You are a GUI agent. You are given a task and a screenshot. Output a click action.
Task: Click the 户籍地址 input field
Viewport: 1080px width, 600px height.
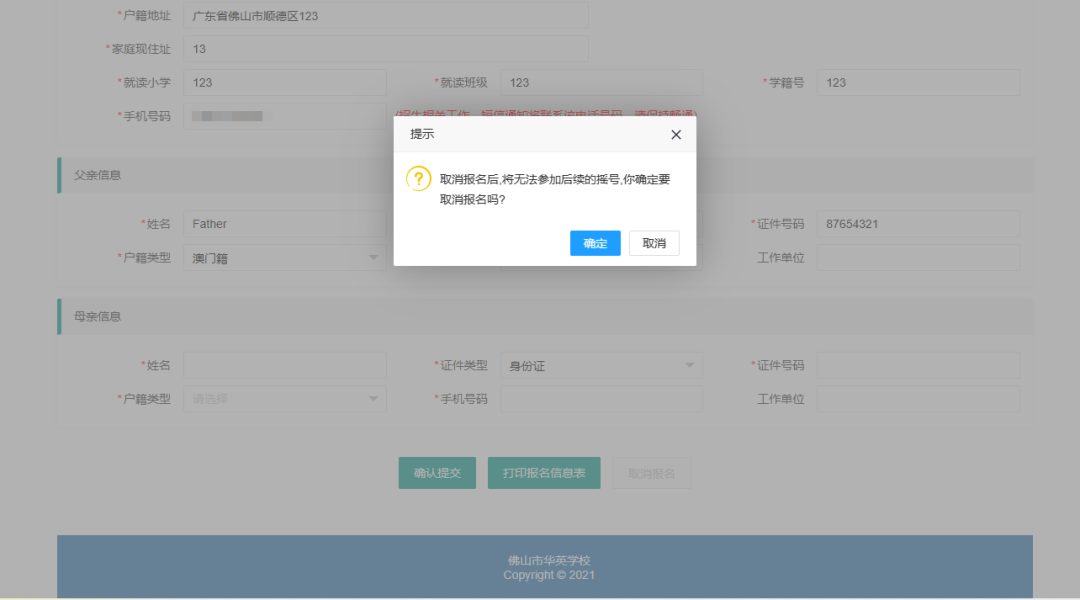pyautogui.click(x=385, y=16)
